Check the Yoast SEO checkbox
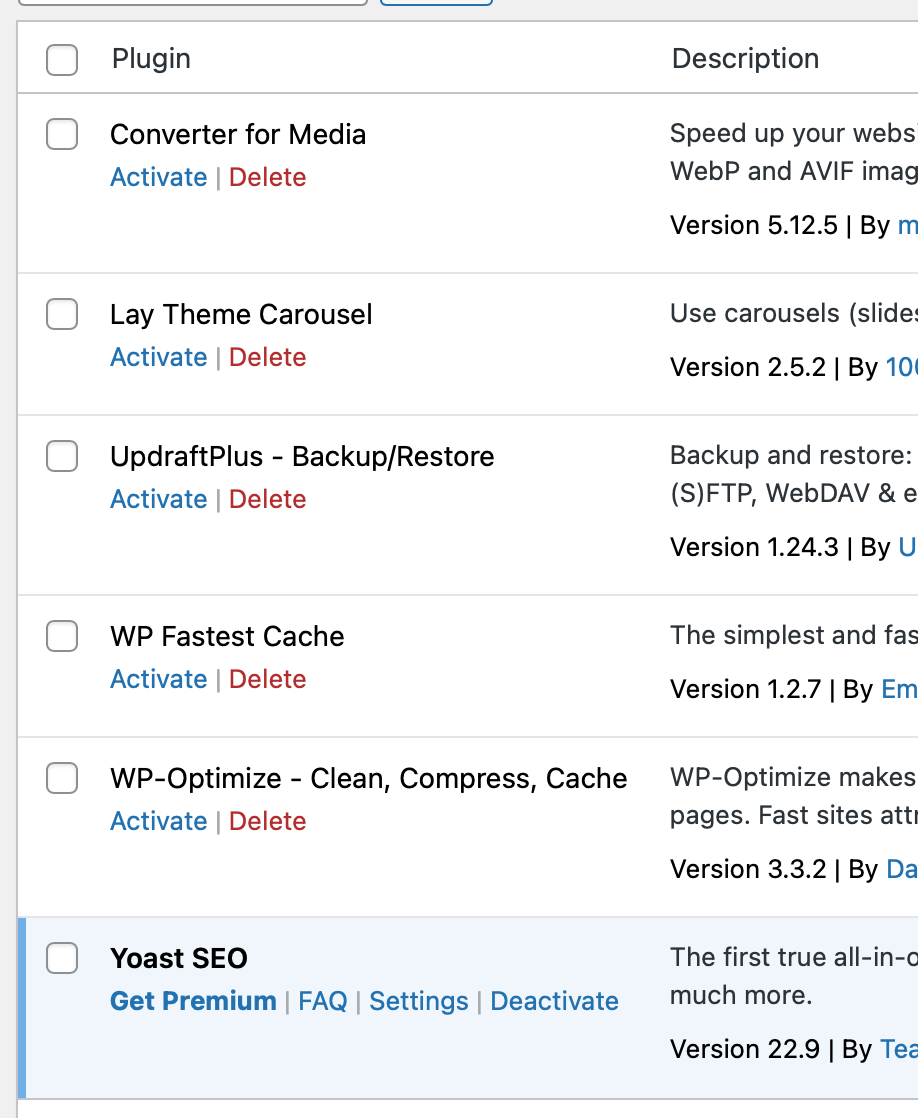 click(x=62, y=958)
